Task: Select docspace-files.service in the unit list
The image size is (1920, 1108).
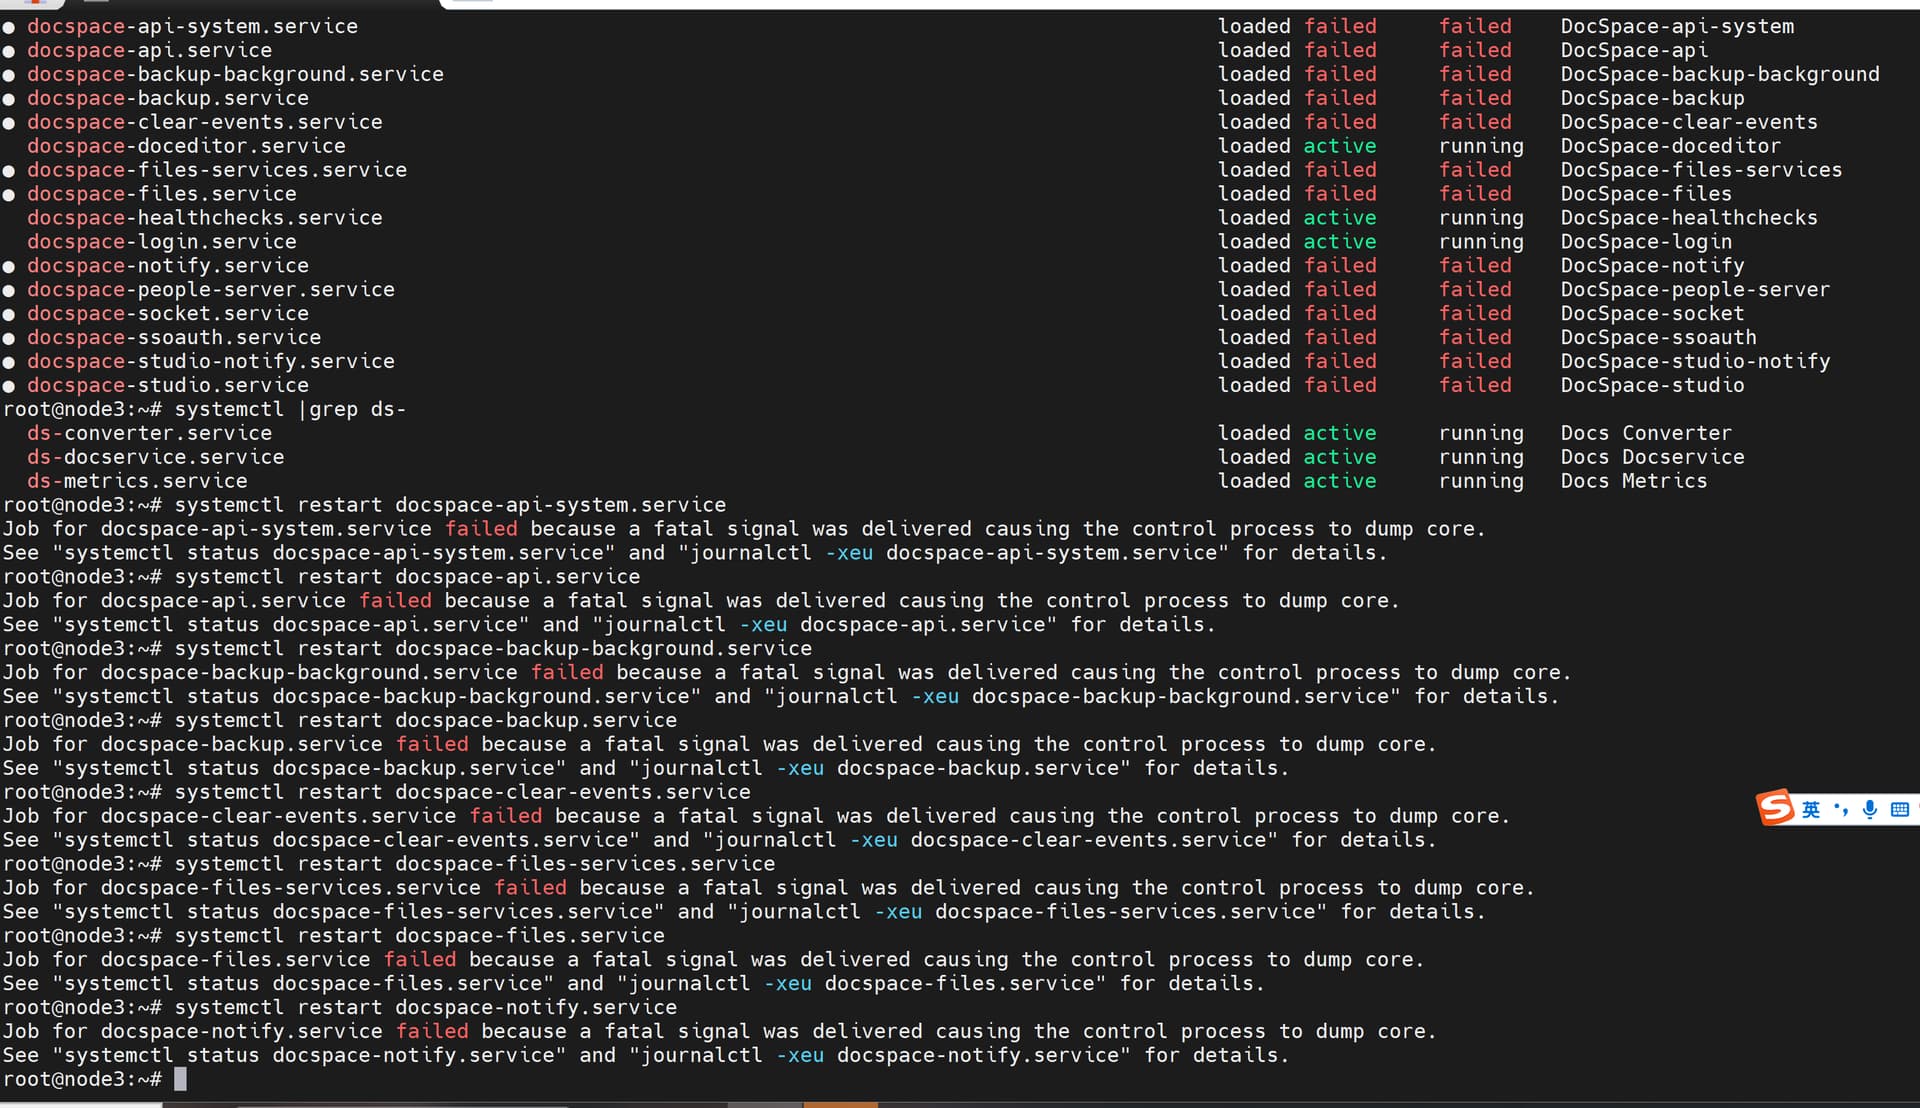Action: pyautogui.click(x=162, y=194)
